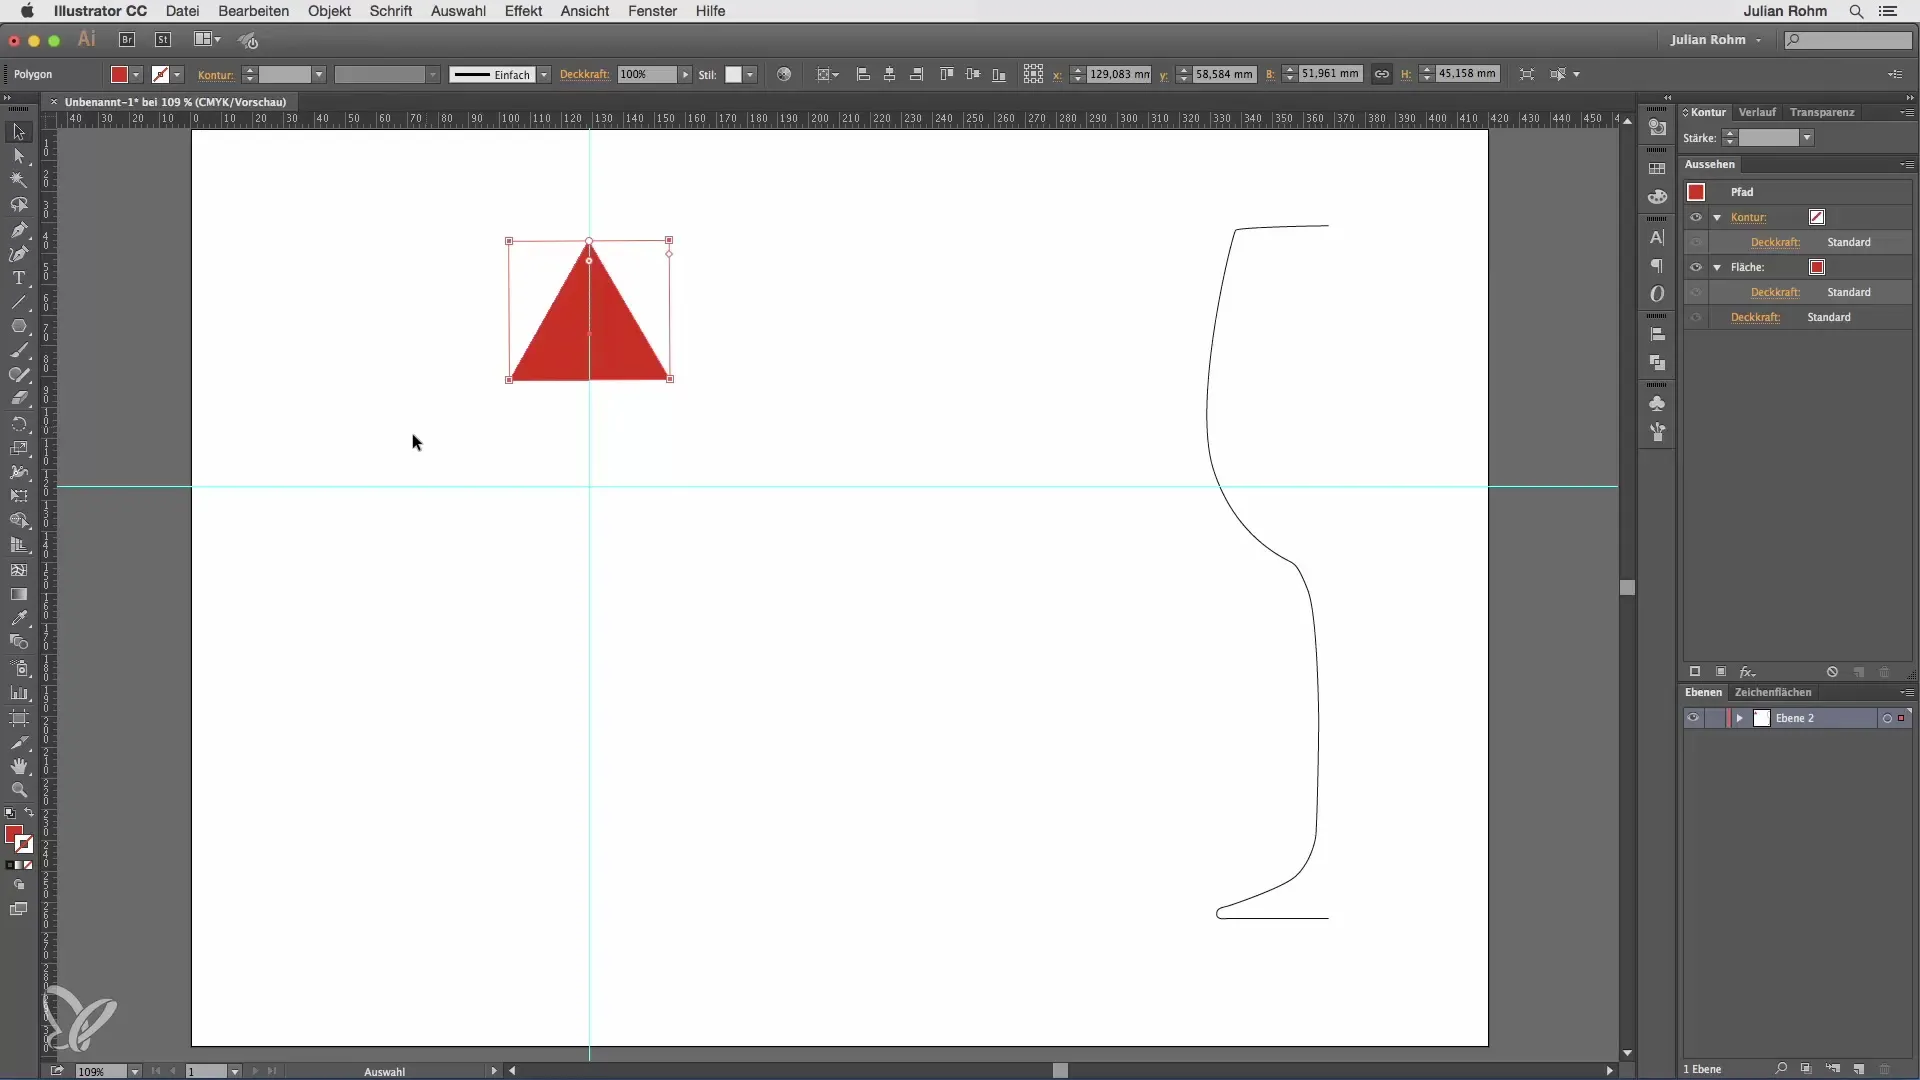Select the Type tool
The width and height of the screenshot is (1920, 1080).
19,278
